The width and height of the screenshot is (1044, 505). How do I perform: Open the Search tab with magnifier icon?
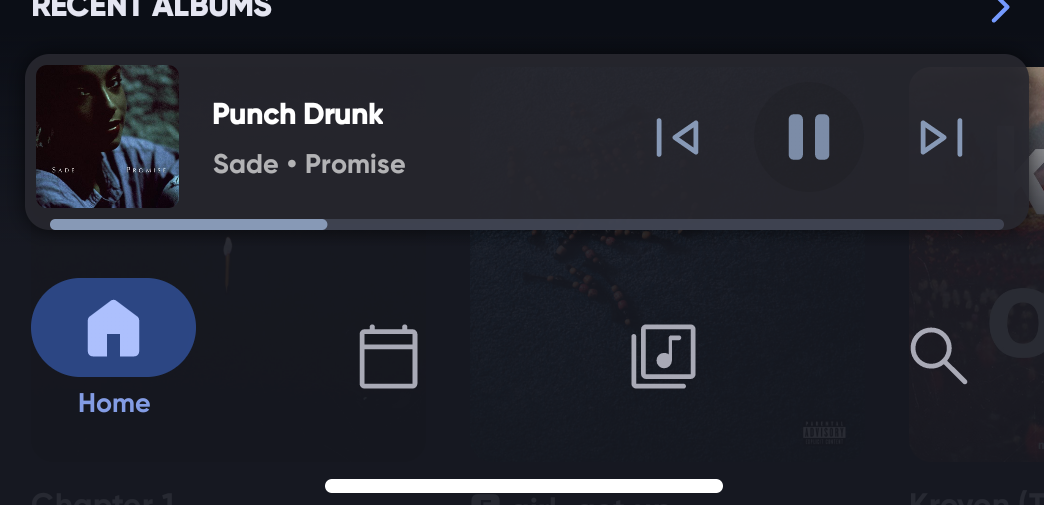[938, 356]
